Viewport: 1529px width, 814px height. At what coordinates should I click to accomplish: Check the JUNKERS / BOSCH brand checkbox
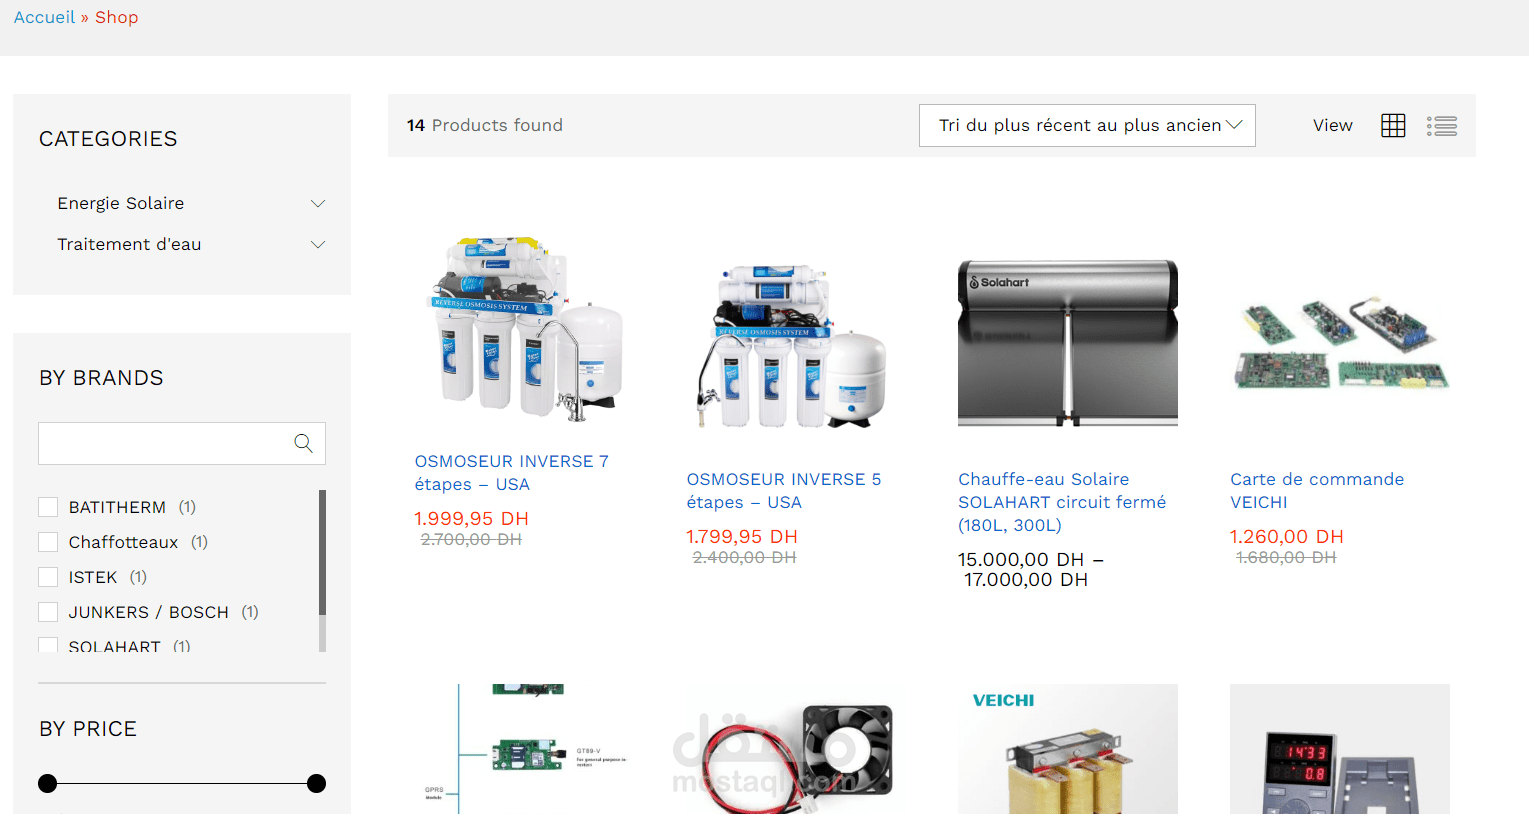pos(48,612)
